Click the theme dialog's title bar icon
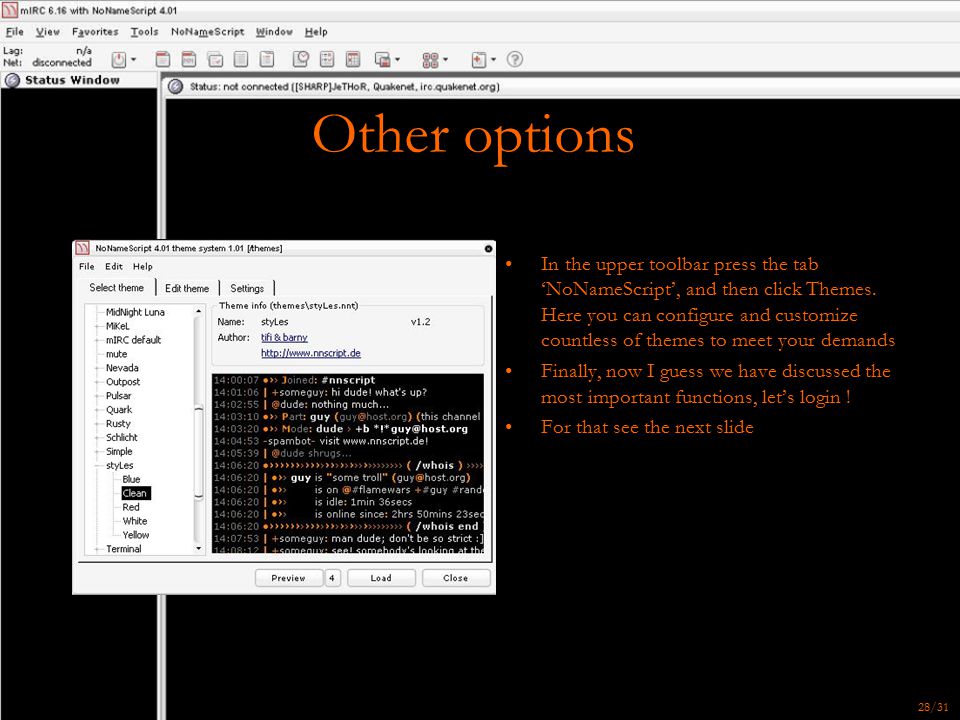 (x=83, y=248)
